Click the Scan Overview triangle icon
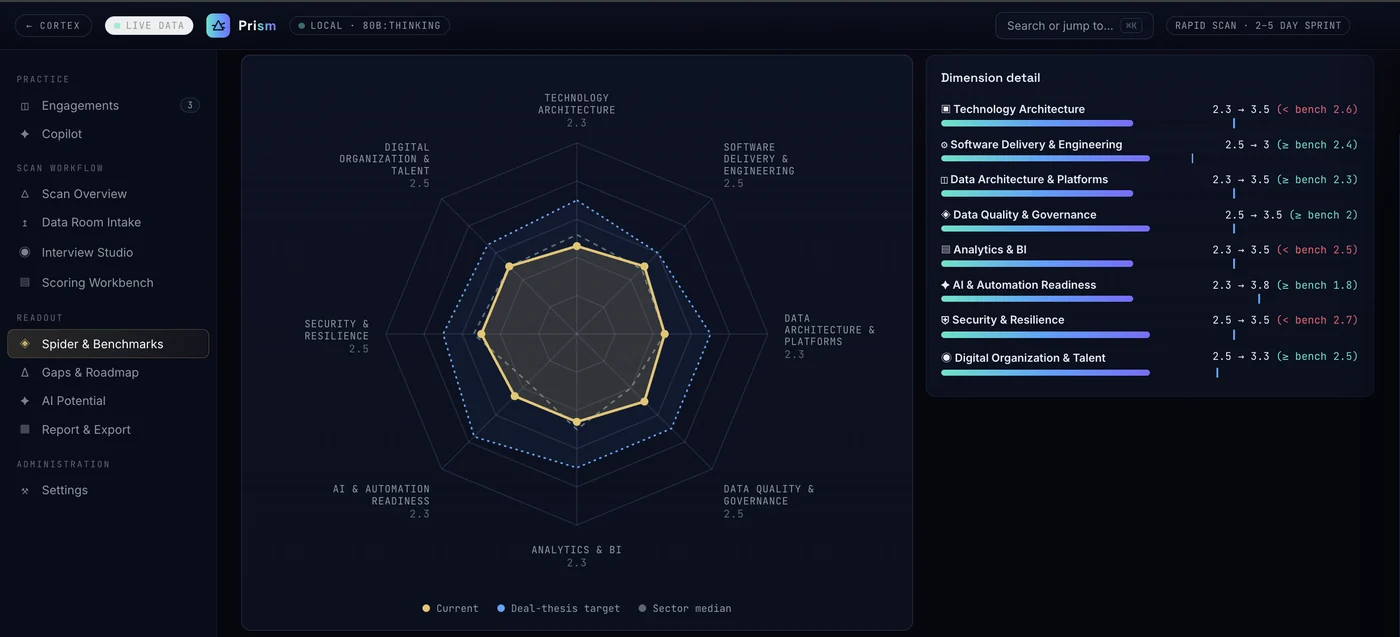The height and width of the screenshot is (637, 1400). pyautogui.click(x=25, y=194)
